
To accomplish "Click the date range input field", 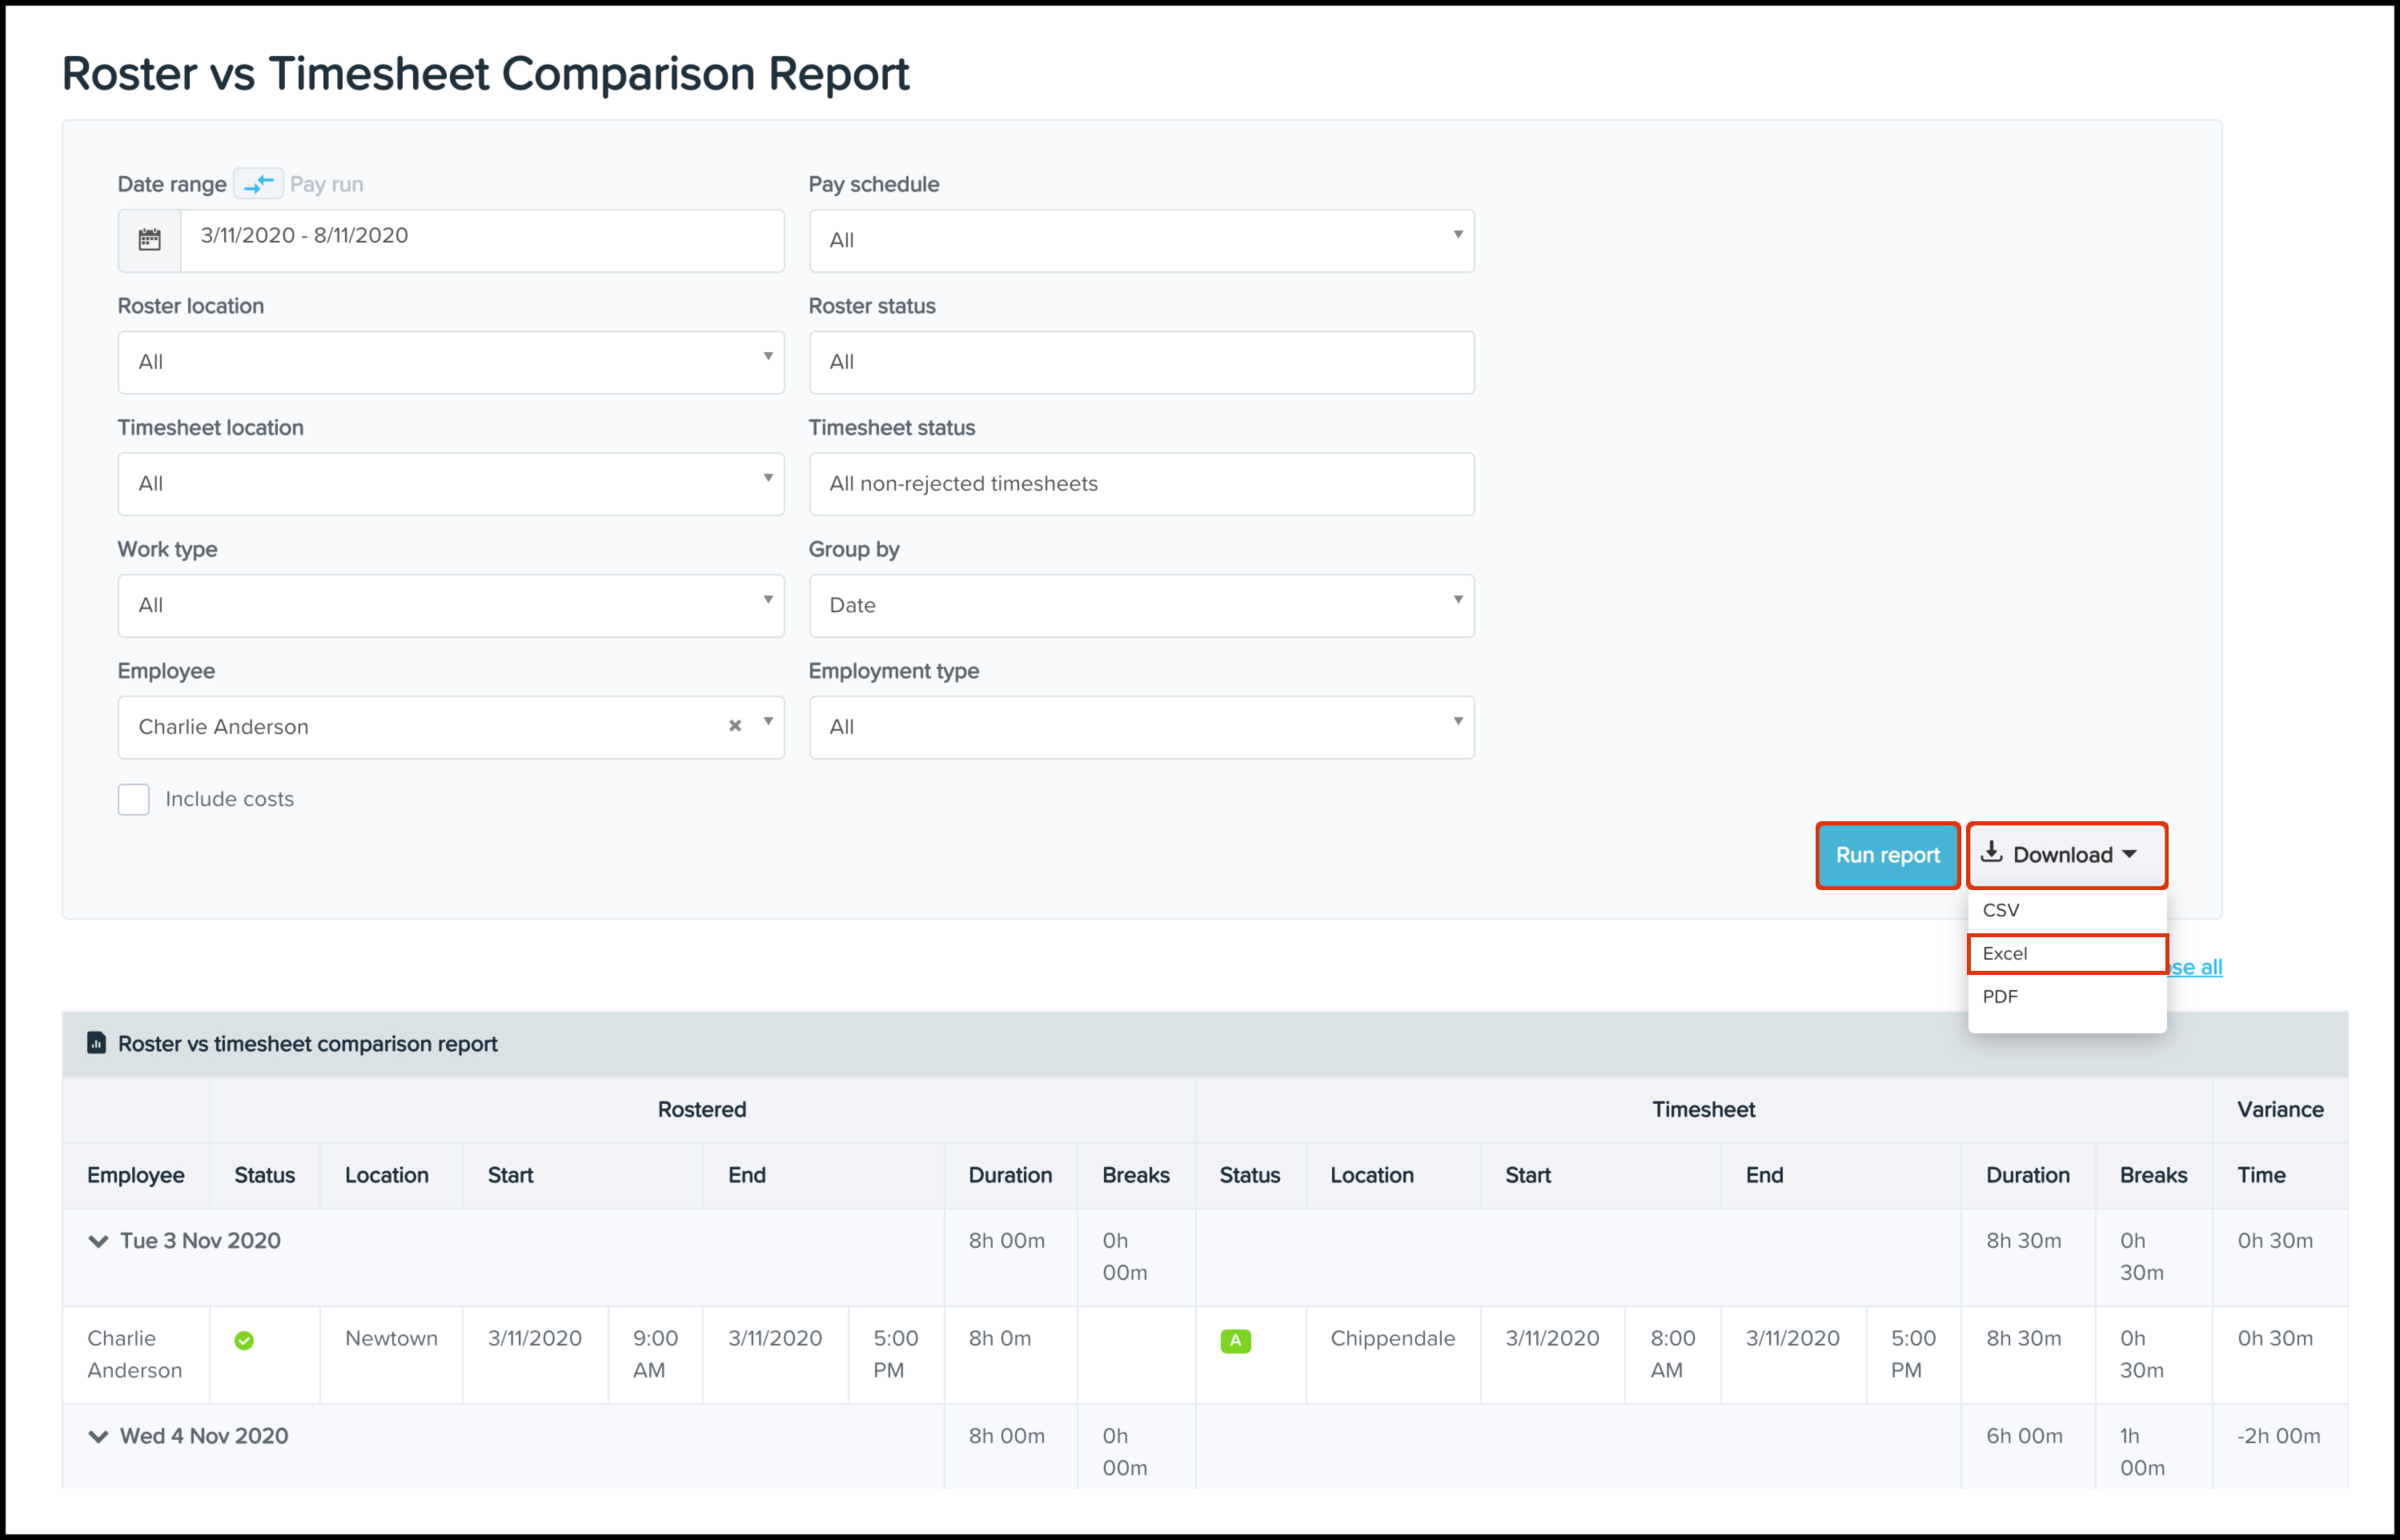I will [481, 240].
